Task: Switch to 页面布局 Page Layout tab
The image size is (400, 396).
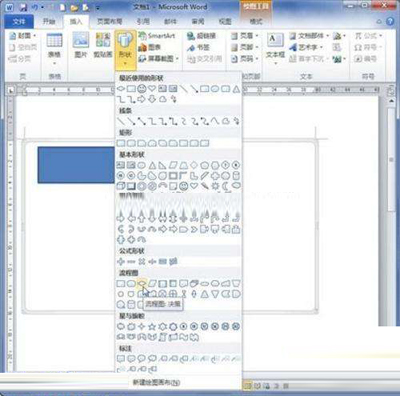Action: (x=109, y=22)
